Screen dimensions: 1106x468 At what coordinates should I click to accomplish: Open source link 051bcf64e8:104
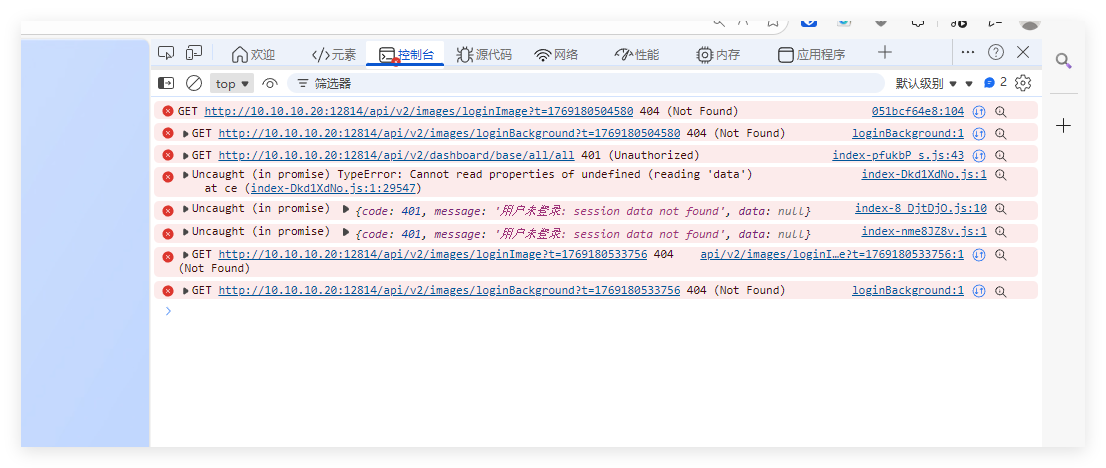click(917, 111)
